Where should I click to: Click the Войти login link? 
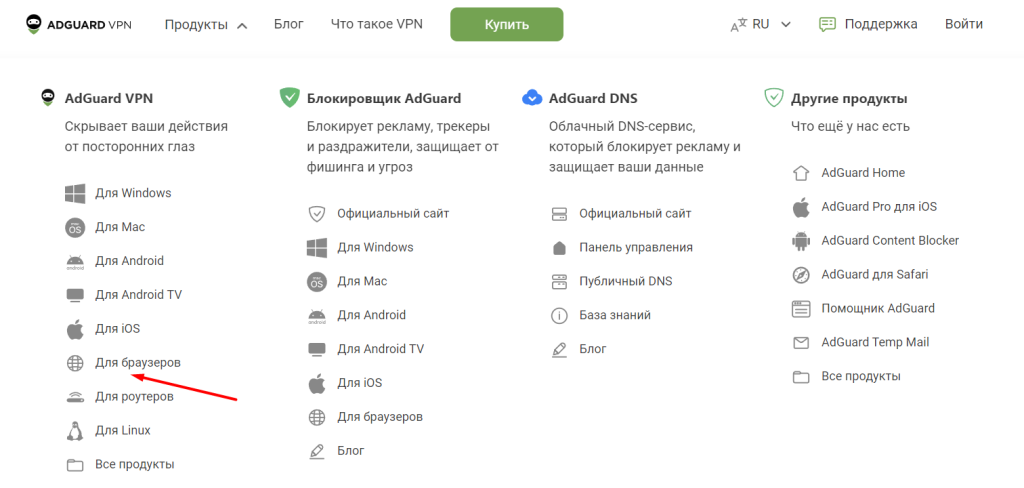[x=963, y=24]
